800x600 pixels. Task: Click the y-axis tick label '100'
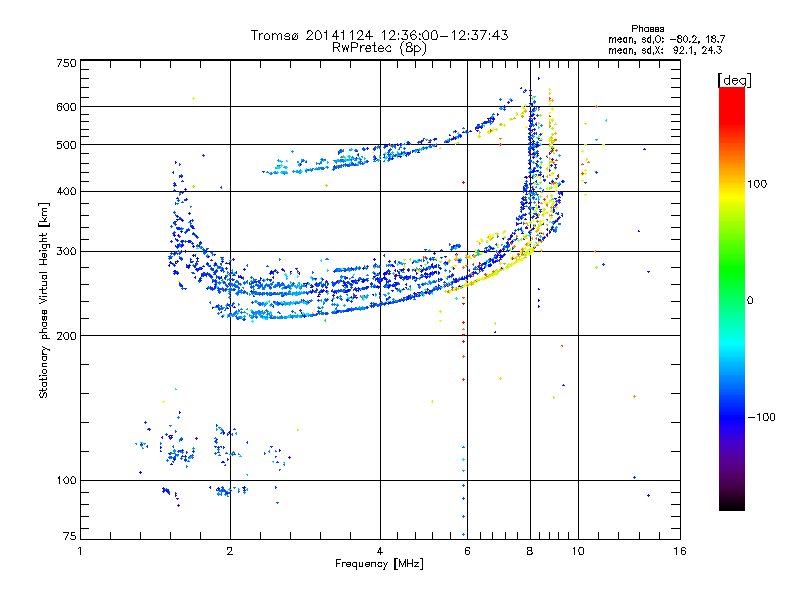click(66, 481)
